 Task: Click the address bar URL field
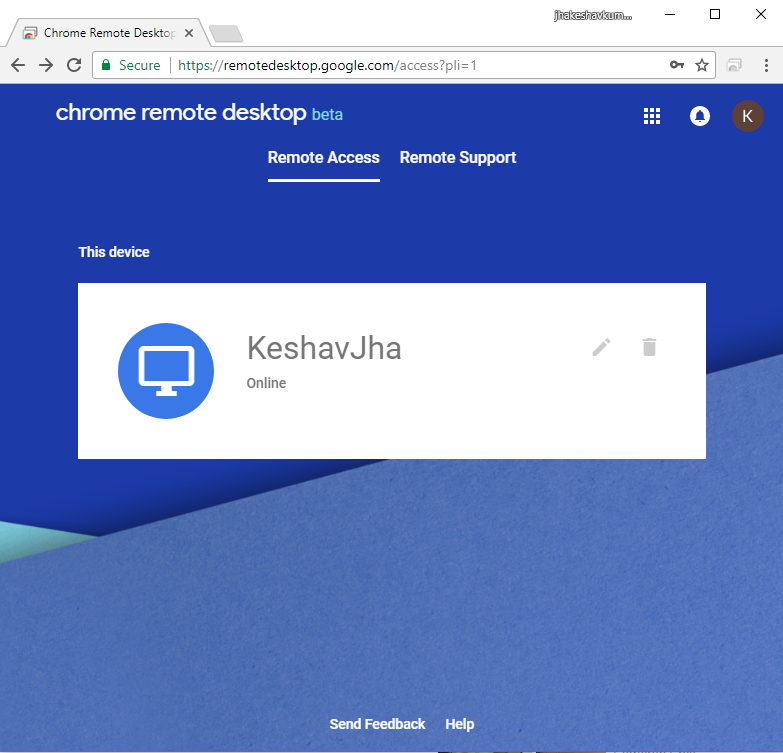click(x=403, y=65)
